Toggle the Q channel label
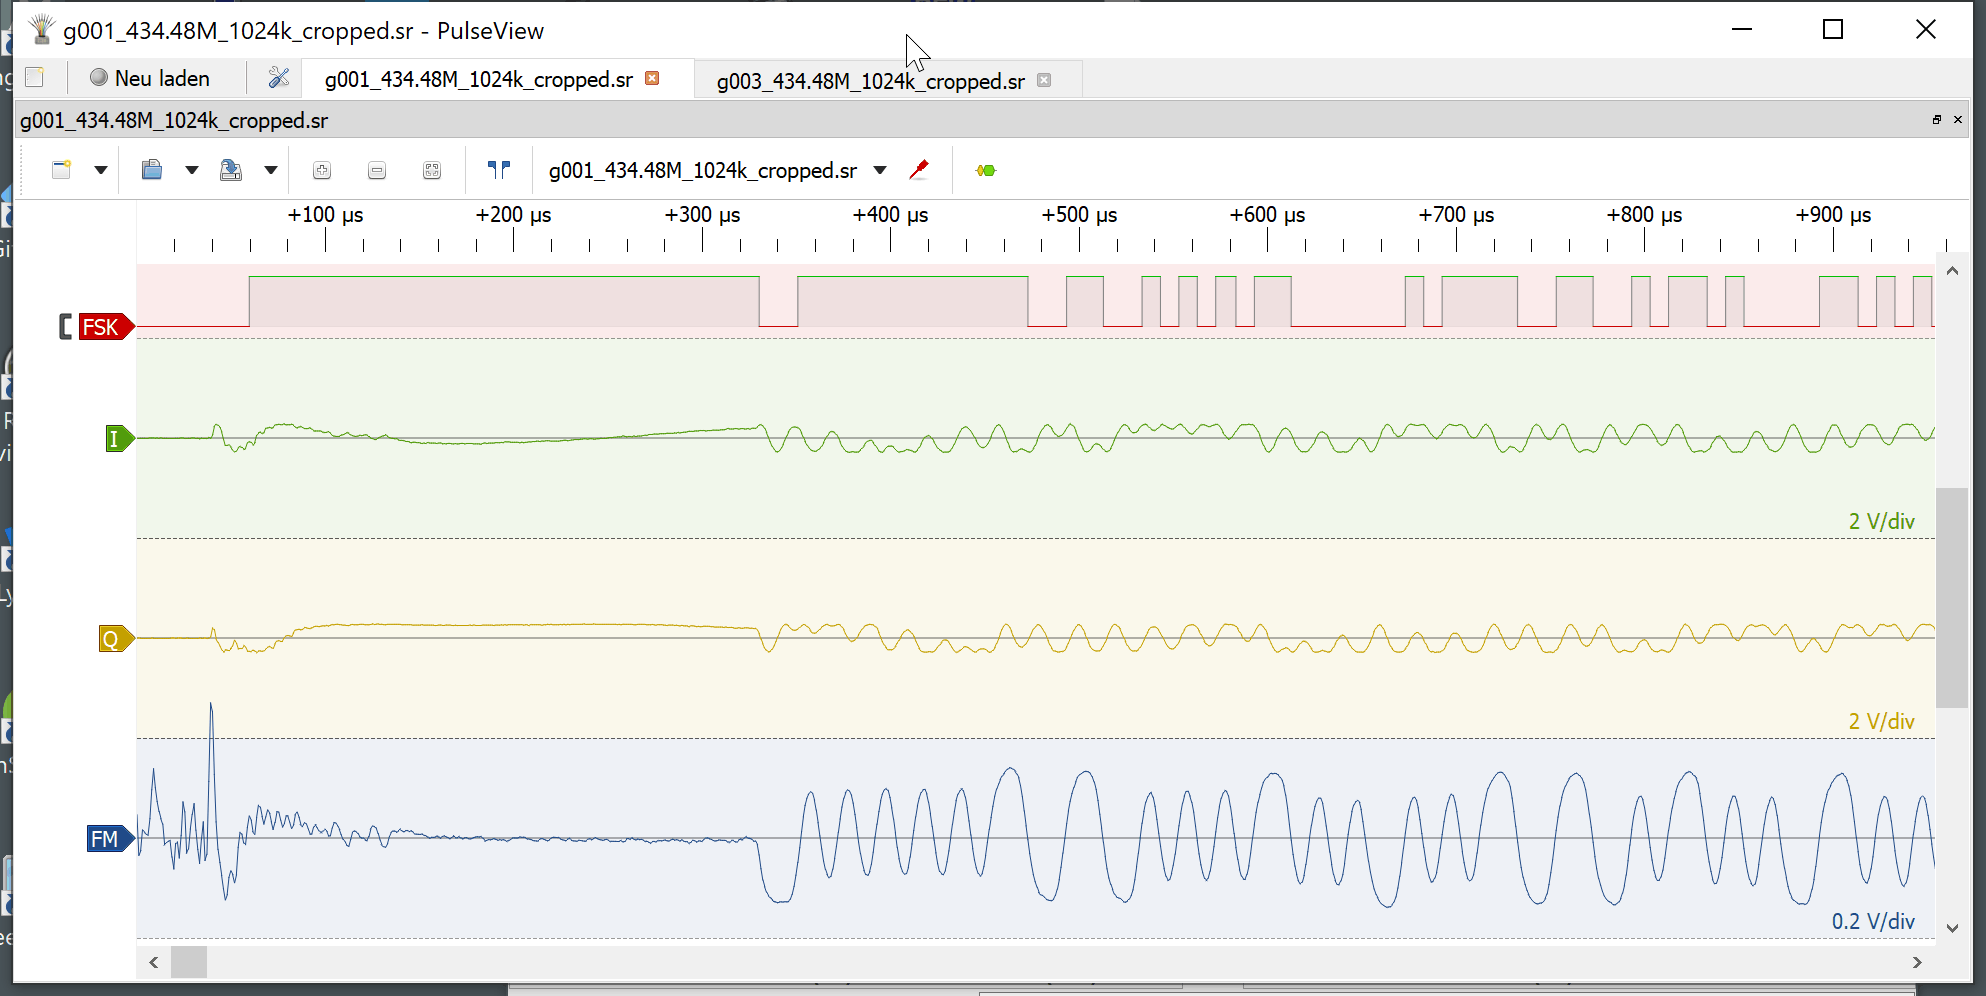Image resolution: width=1986 pixels, height=996 pixels. pyautogui.click(x=112, y=638)
